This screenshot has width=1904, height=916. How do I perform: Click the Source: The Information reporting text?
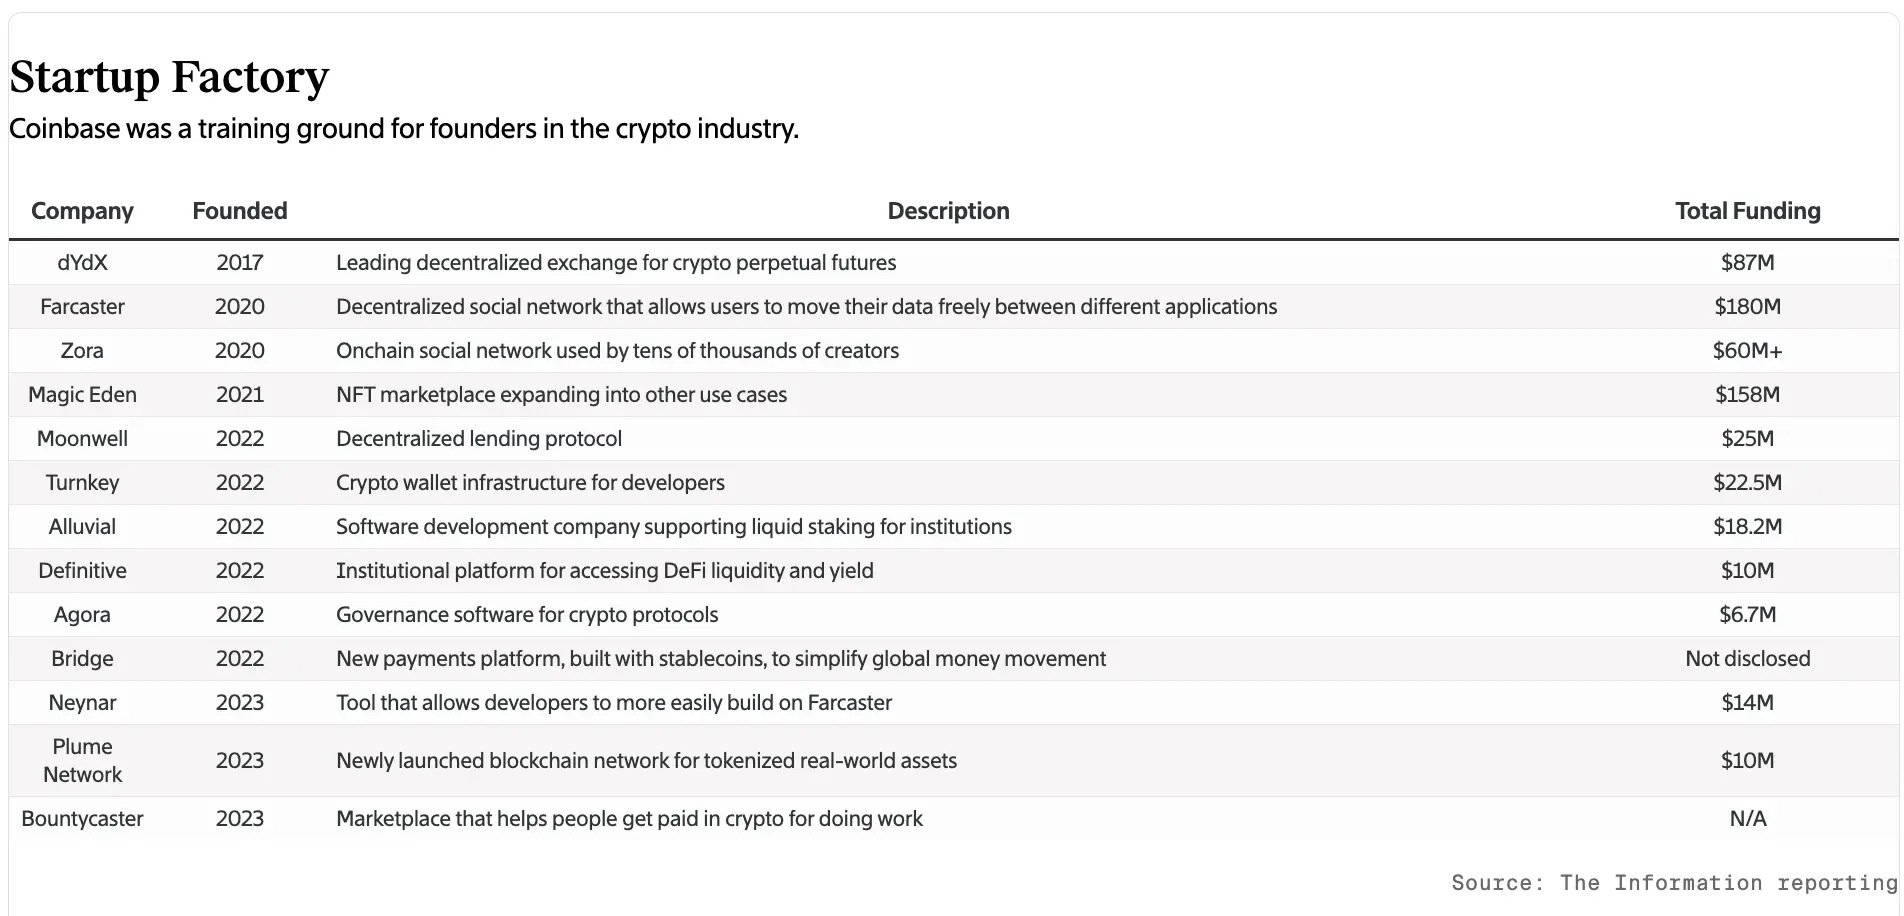(x=1673, y=883)
